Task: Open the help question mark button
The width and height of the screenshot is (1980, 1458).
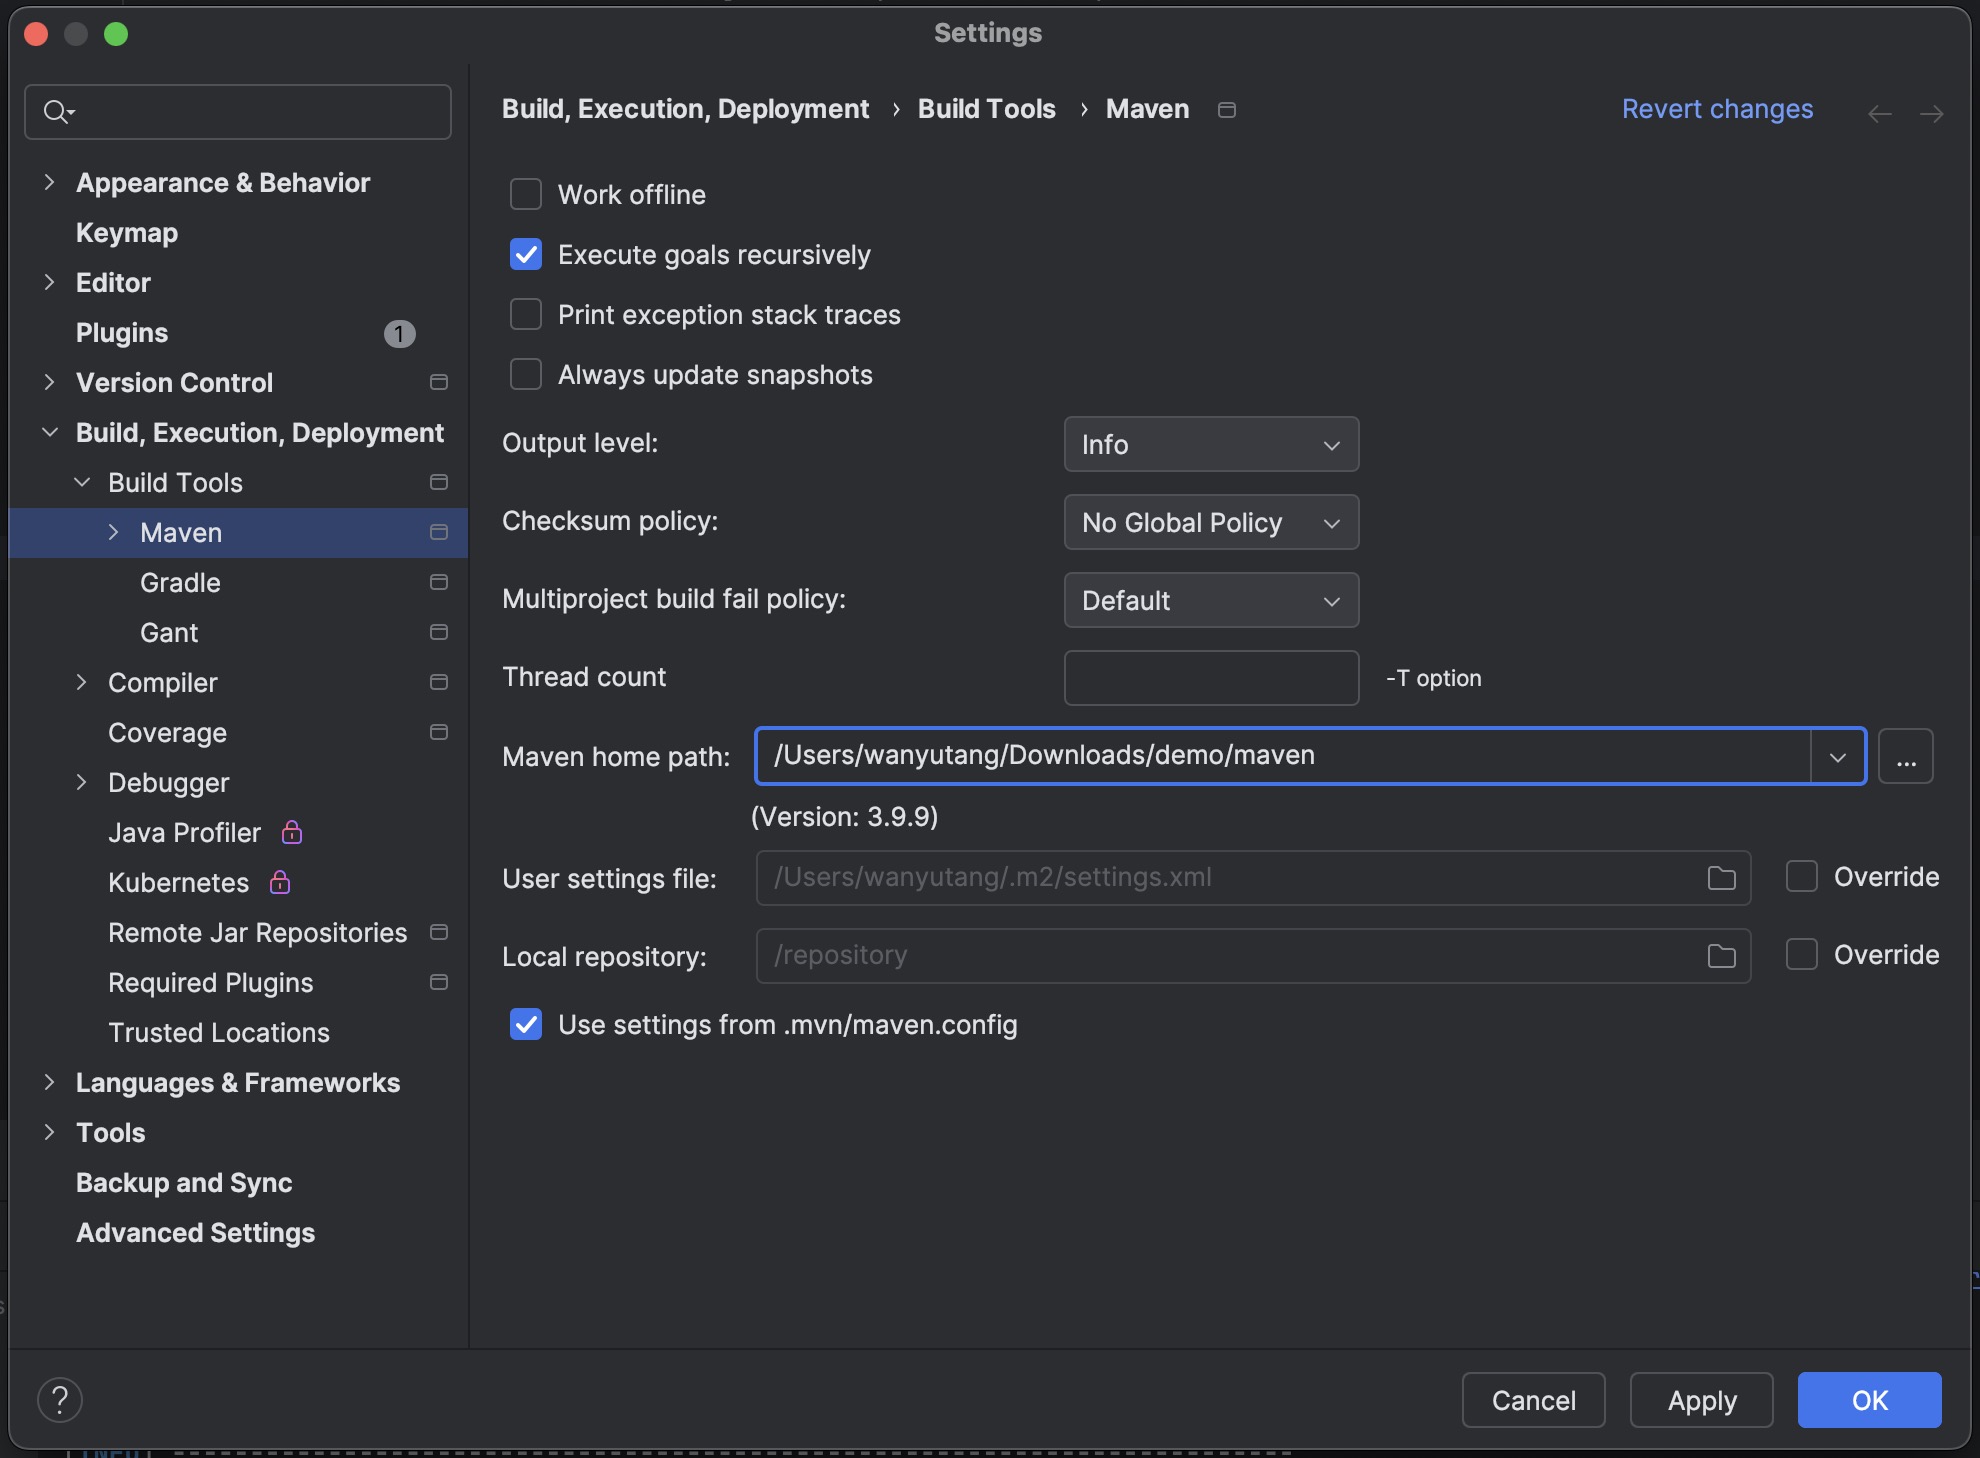Action: 60,1400
